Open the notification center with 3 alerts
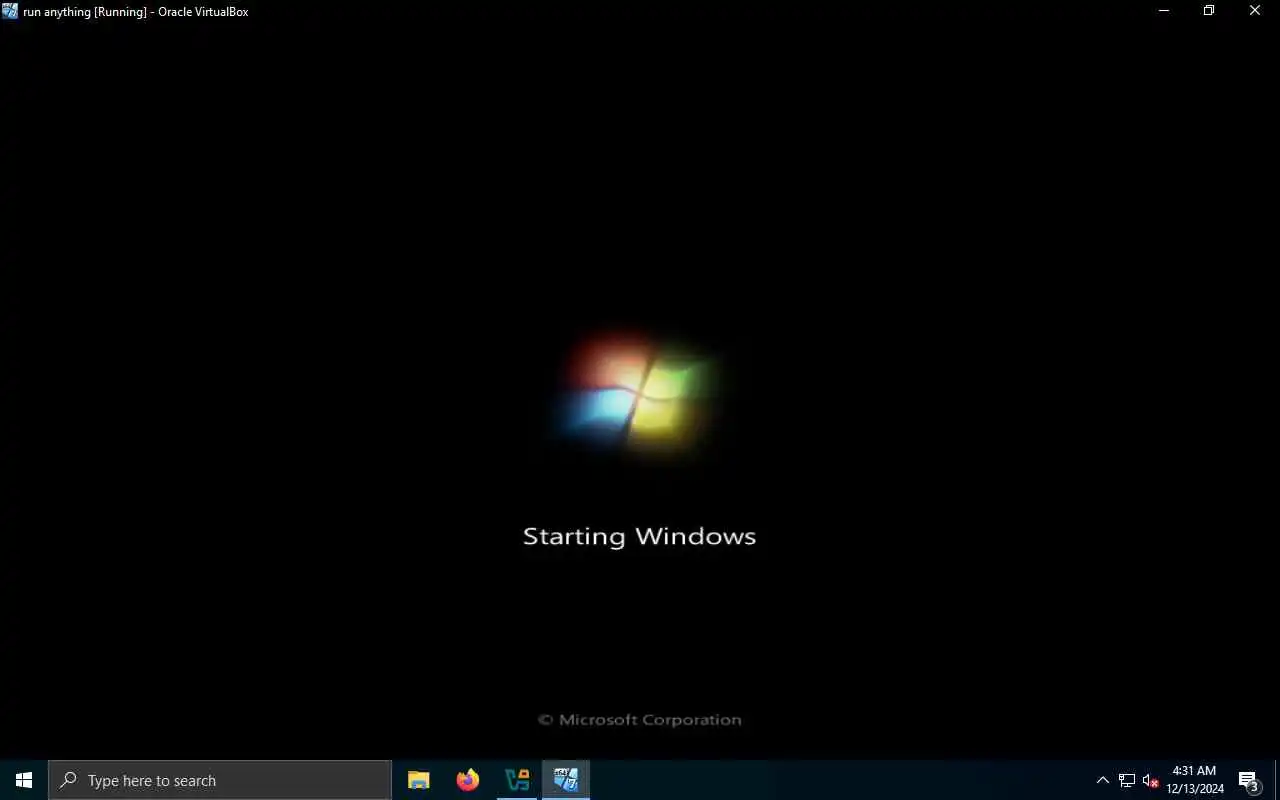Image resolution: width=1280 pixels, height=800 pixels. tap(1248, 780)
